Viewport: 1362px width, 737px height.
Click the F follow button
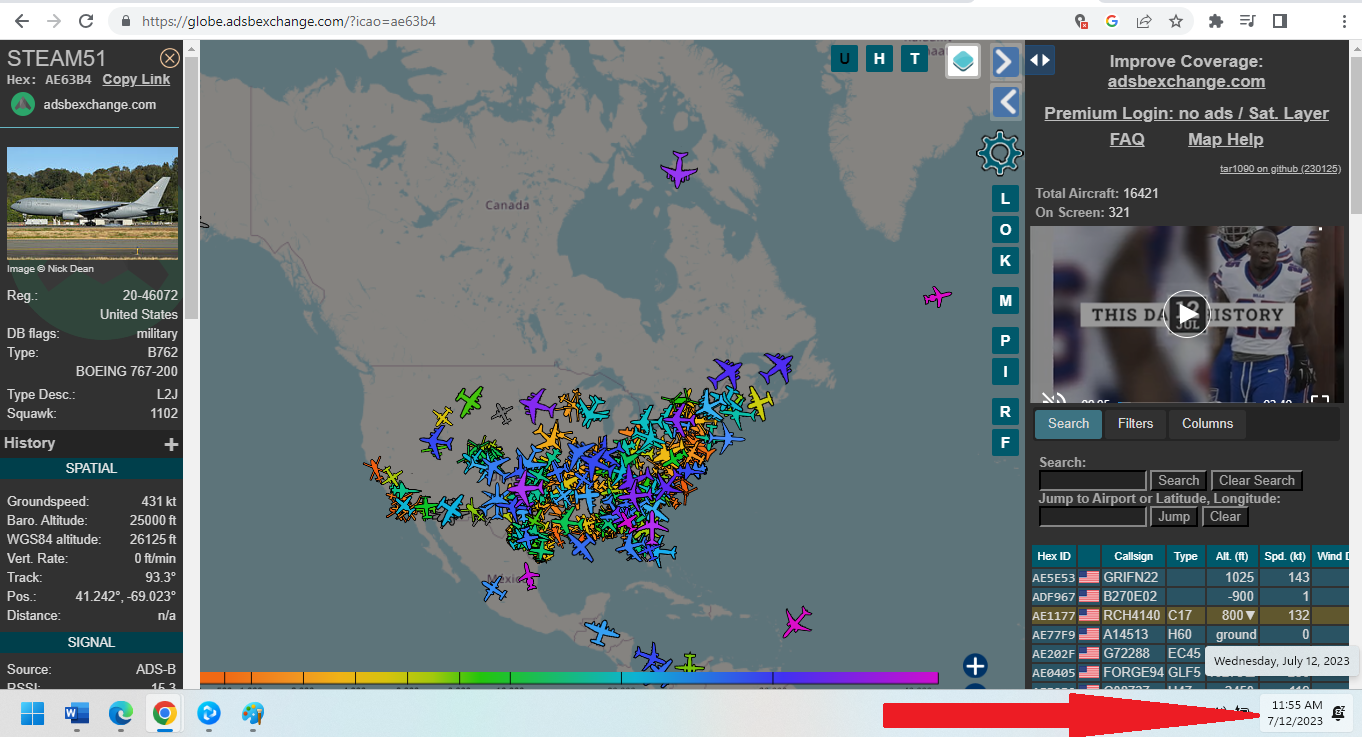(x=1005, y=442)
